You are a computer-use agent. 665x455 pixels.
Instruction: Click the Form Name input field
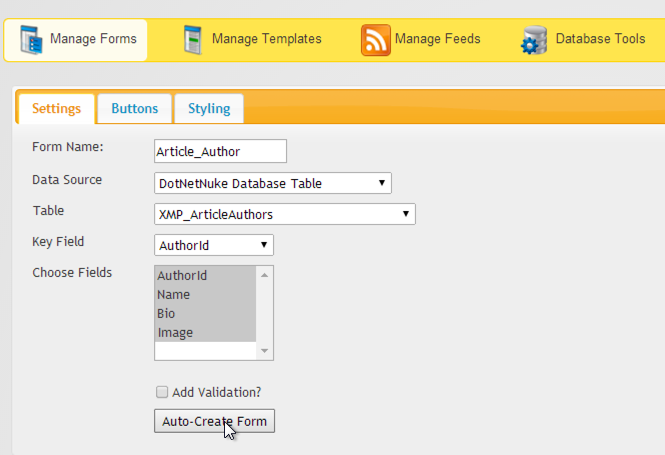[220, 151]
